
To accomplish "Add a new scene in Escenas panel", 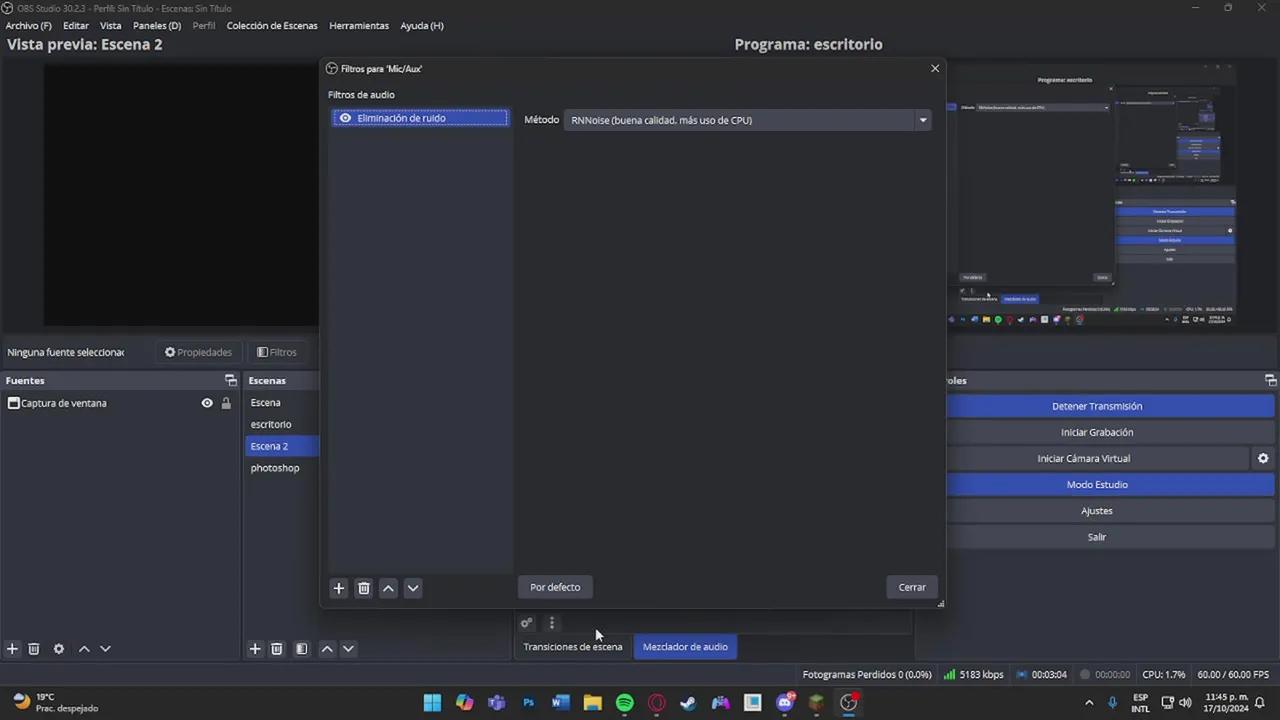I will point(255,649).
